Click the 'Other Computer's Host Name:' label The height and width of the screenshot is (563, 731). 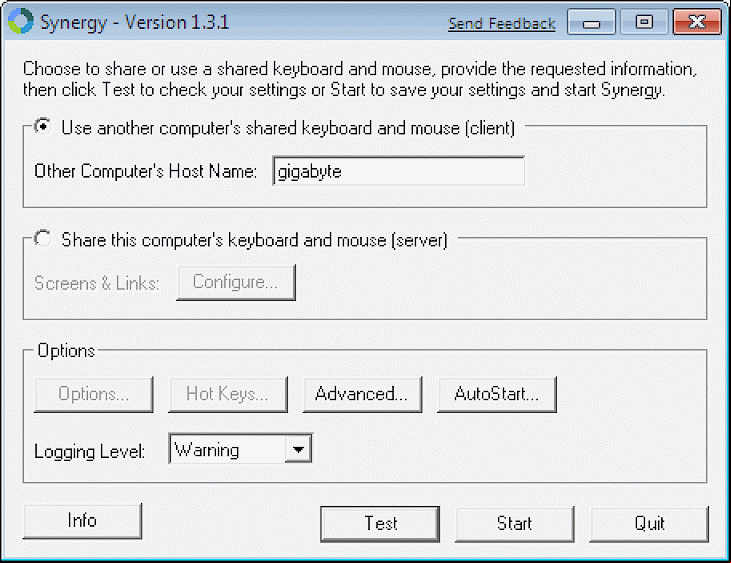click(145, 171)
